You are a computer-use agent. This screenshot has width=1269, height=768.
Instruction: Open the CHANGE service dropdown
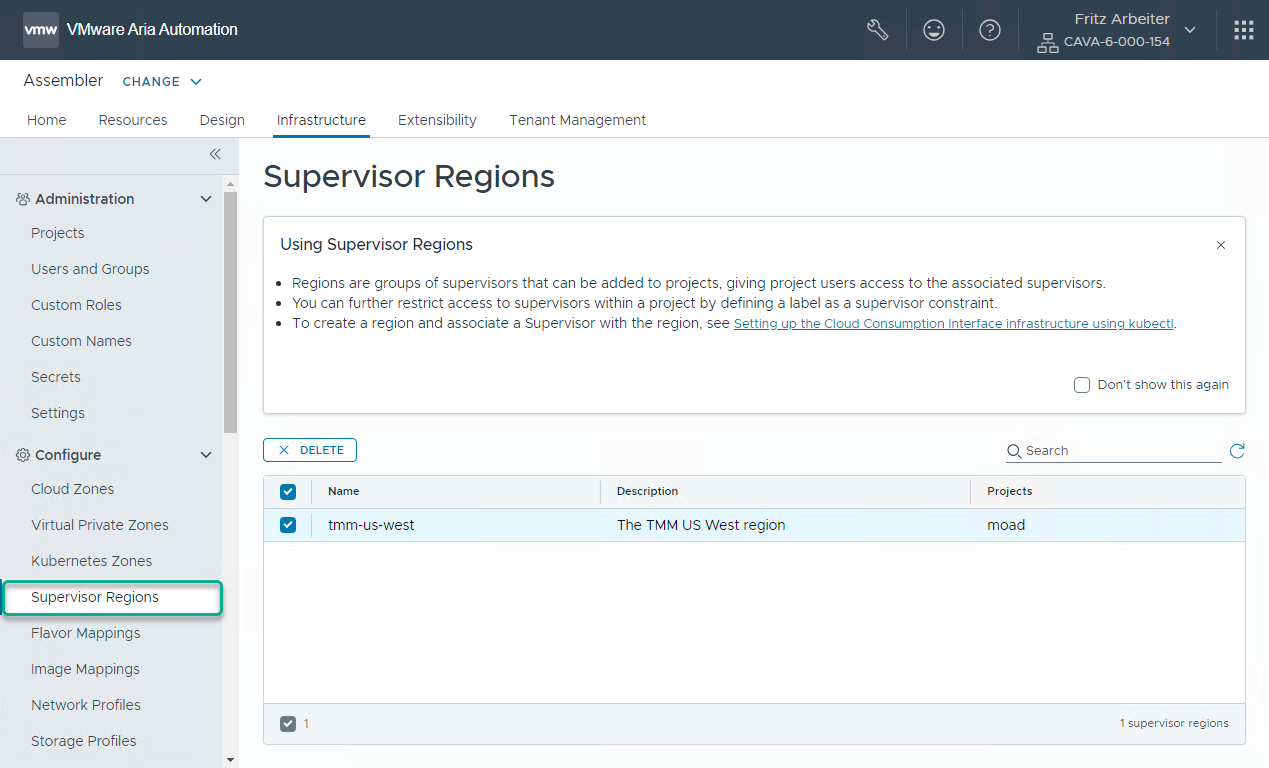coord(162,82)
